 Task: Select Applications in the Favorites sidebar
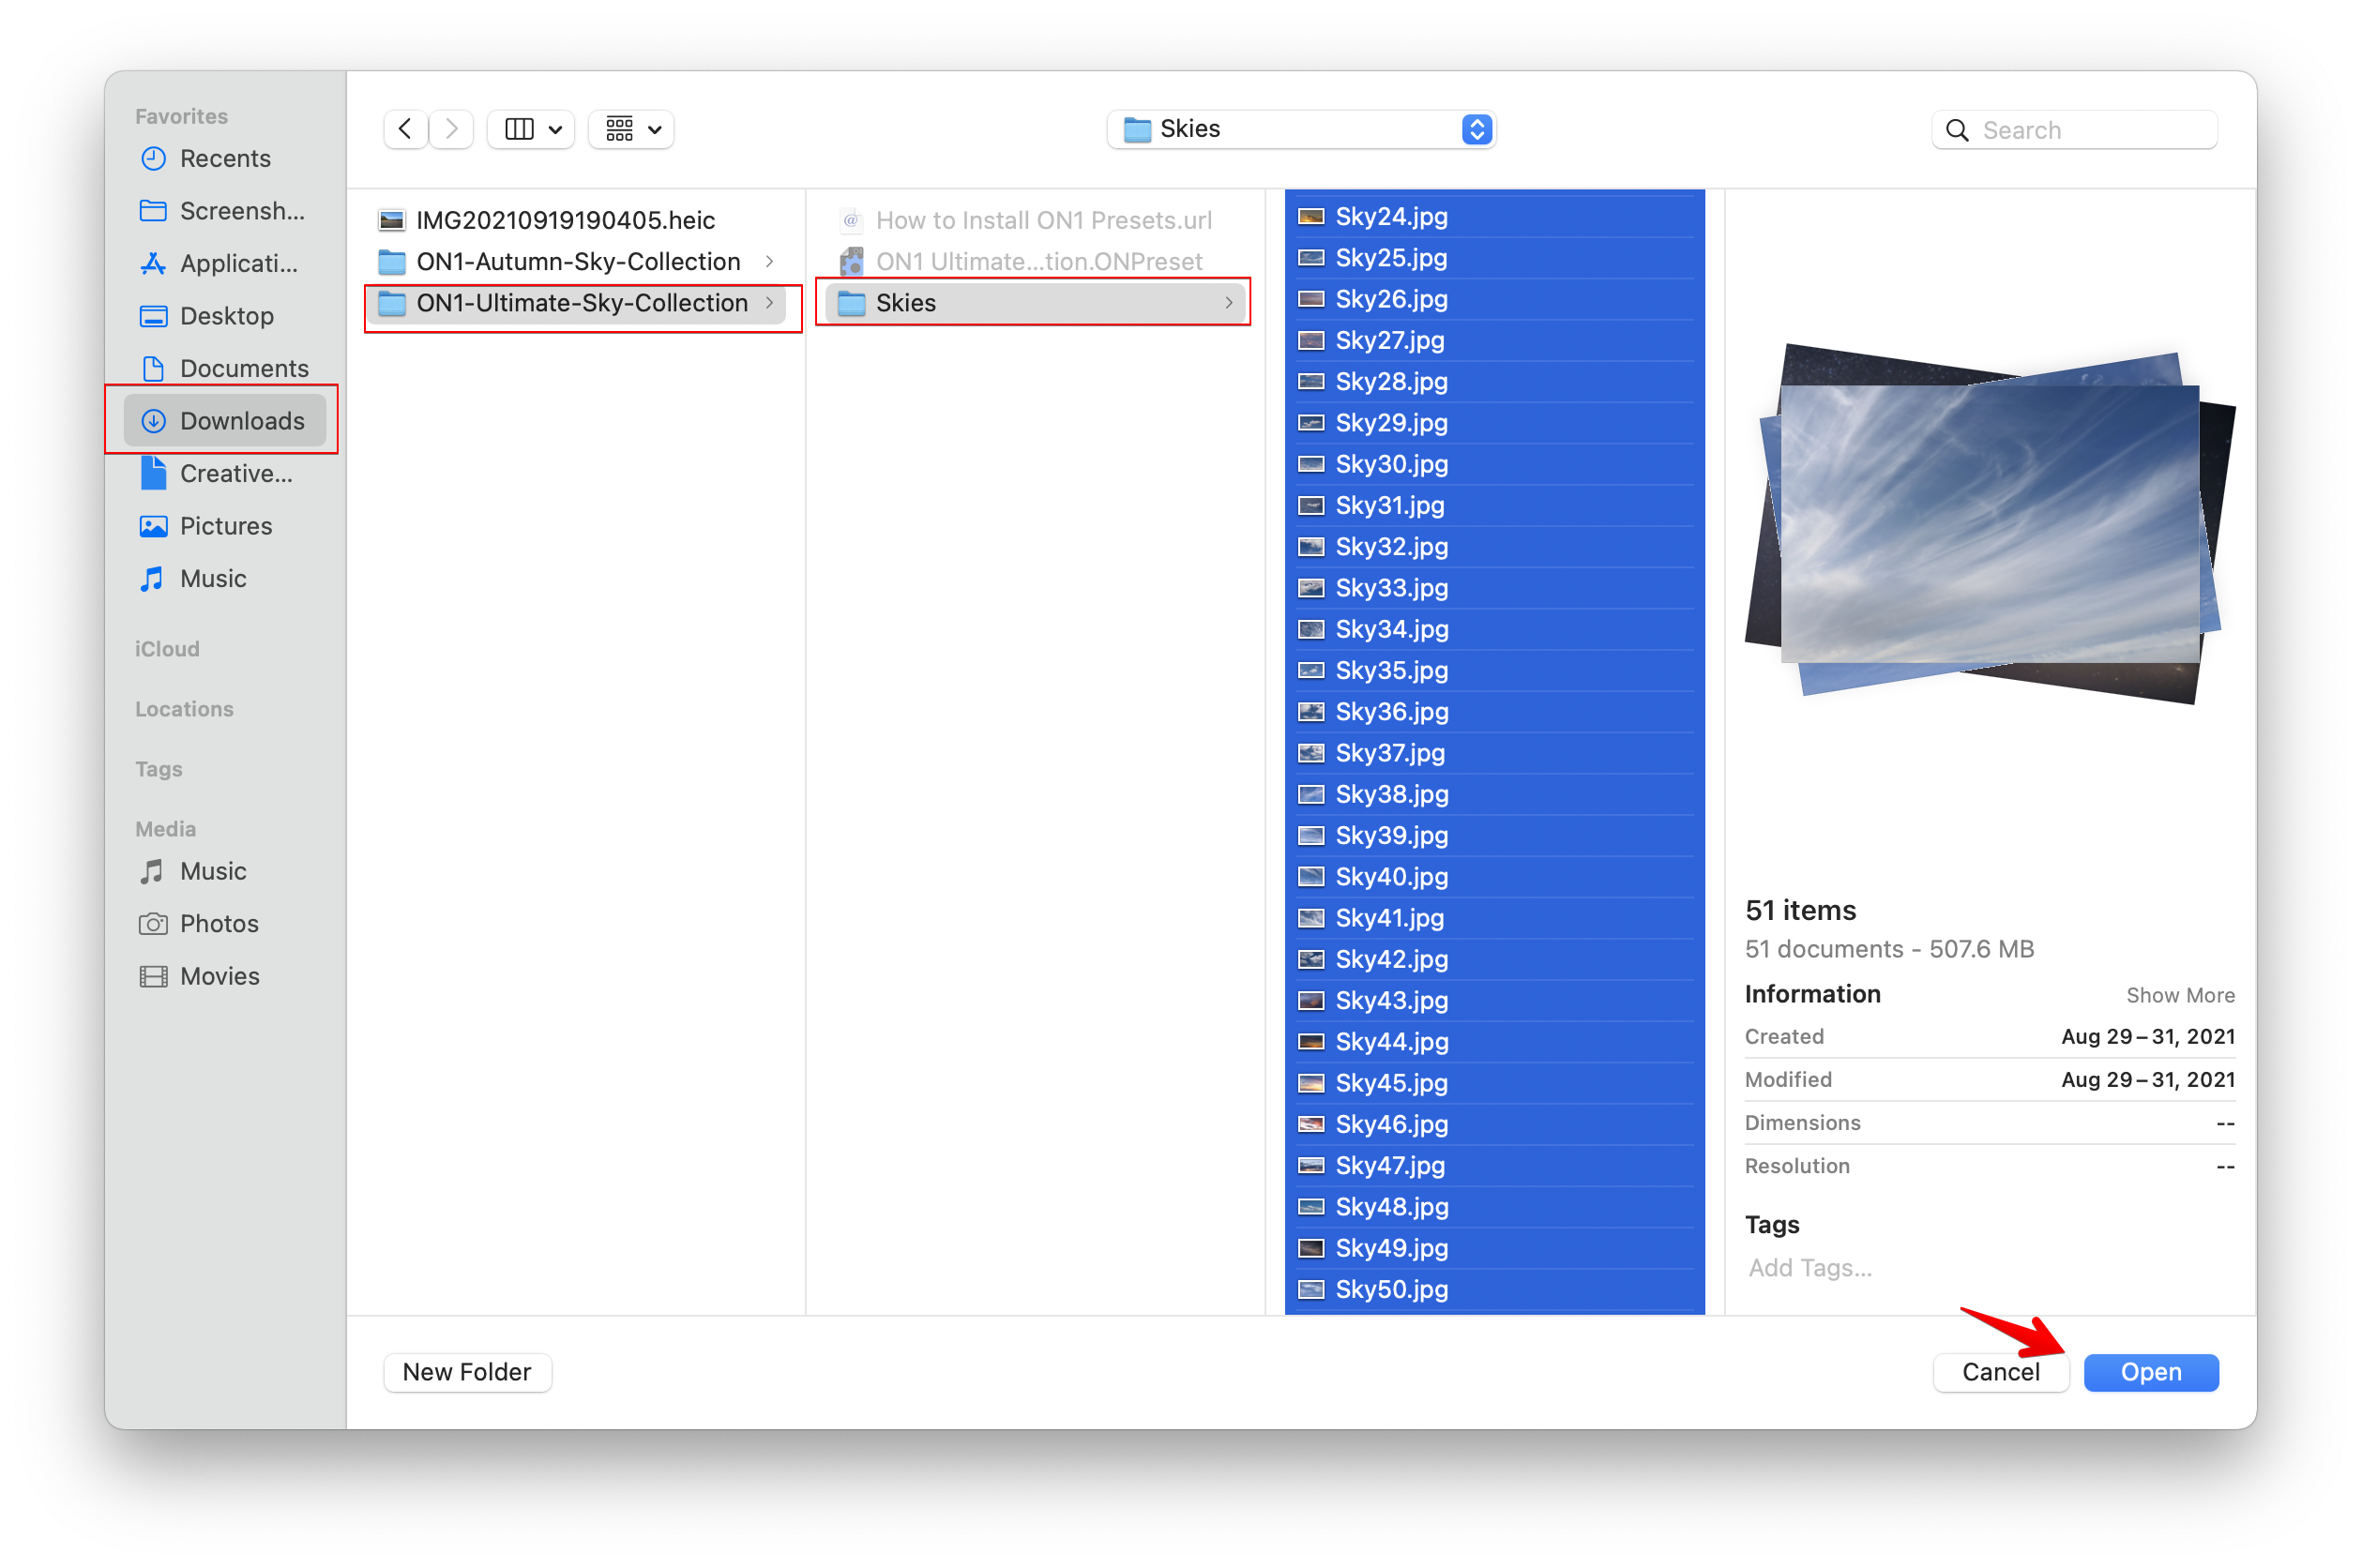click(237, 264)
